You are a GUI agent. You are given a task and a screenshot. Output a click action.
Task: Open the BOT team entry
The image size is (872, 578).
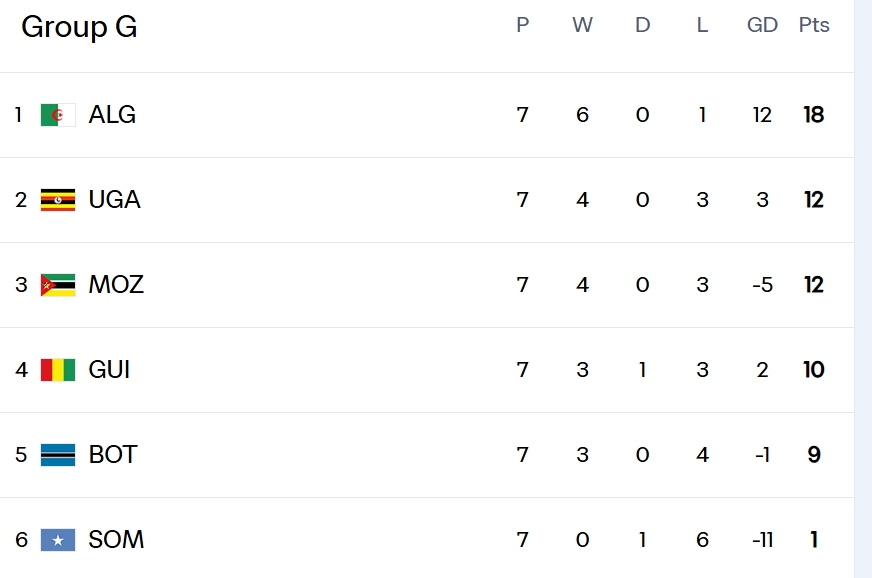(x=113, y=455)
